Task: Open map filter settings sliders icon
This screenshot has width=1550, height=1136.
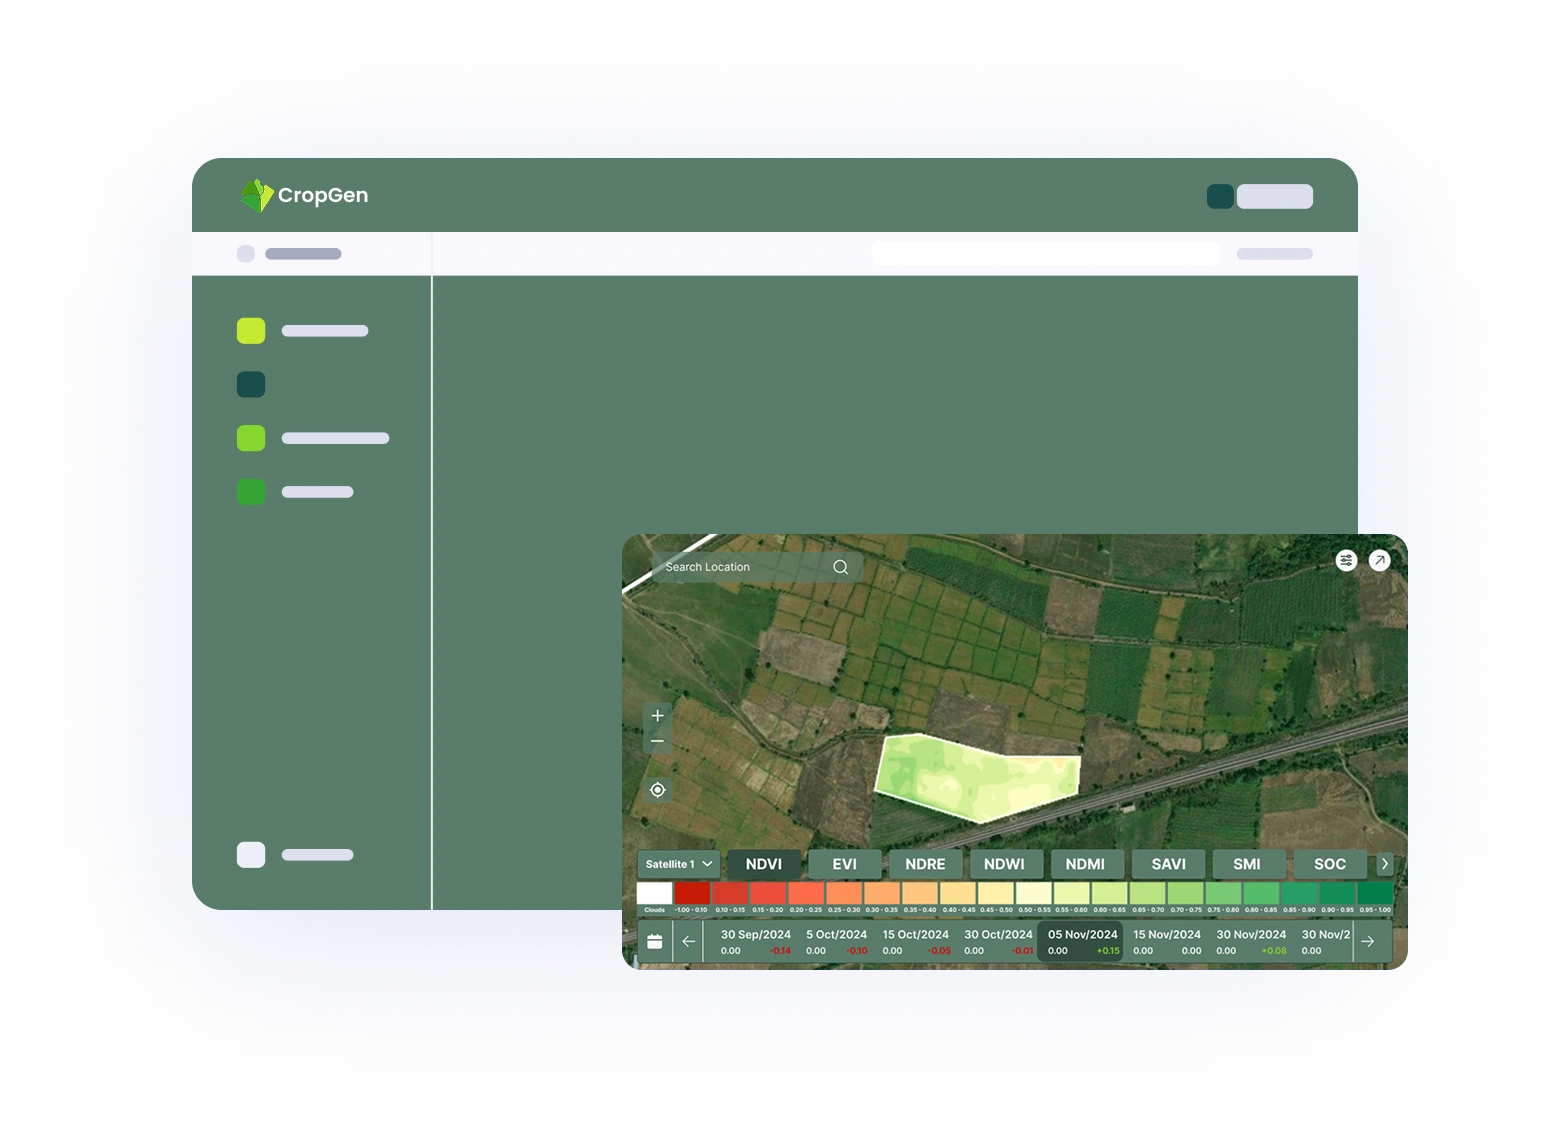Action: point(1346,560)
